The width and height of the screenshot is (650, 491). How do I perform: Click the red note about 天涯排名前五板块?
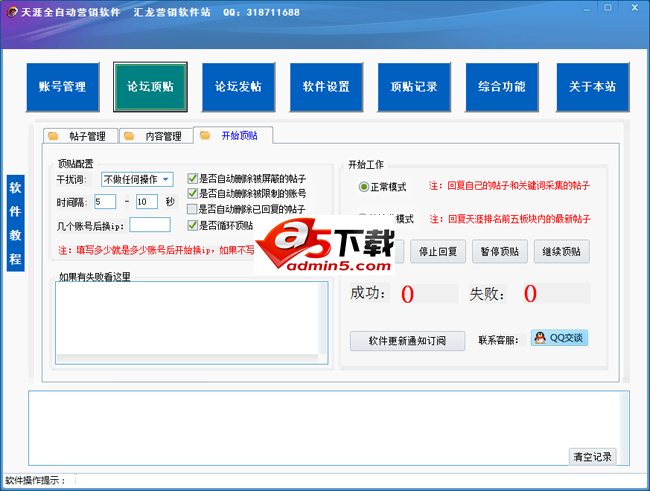pos(510,219)
